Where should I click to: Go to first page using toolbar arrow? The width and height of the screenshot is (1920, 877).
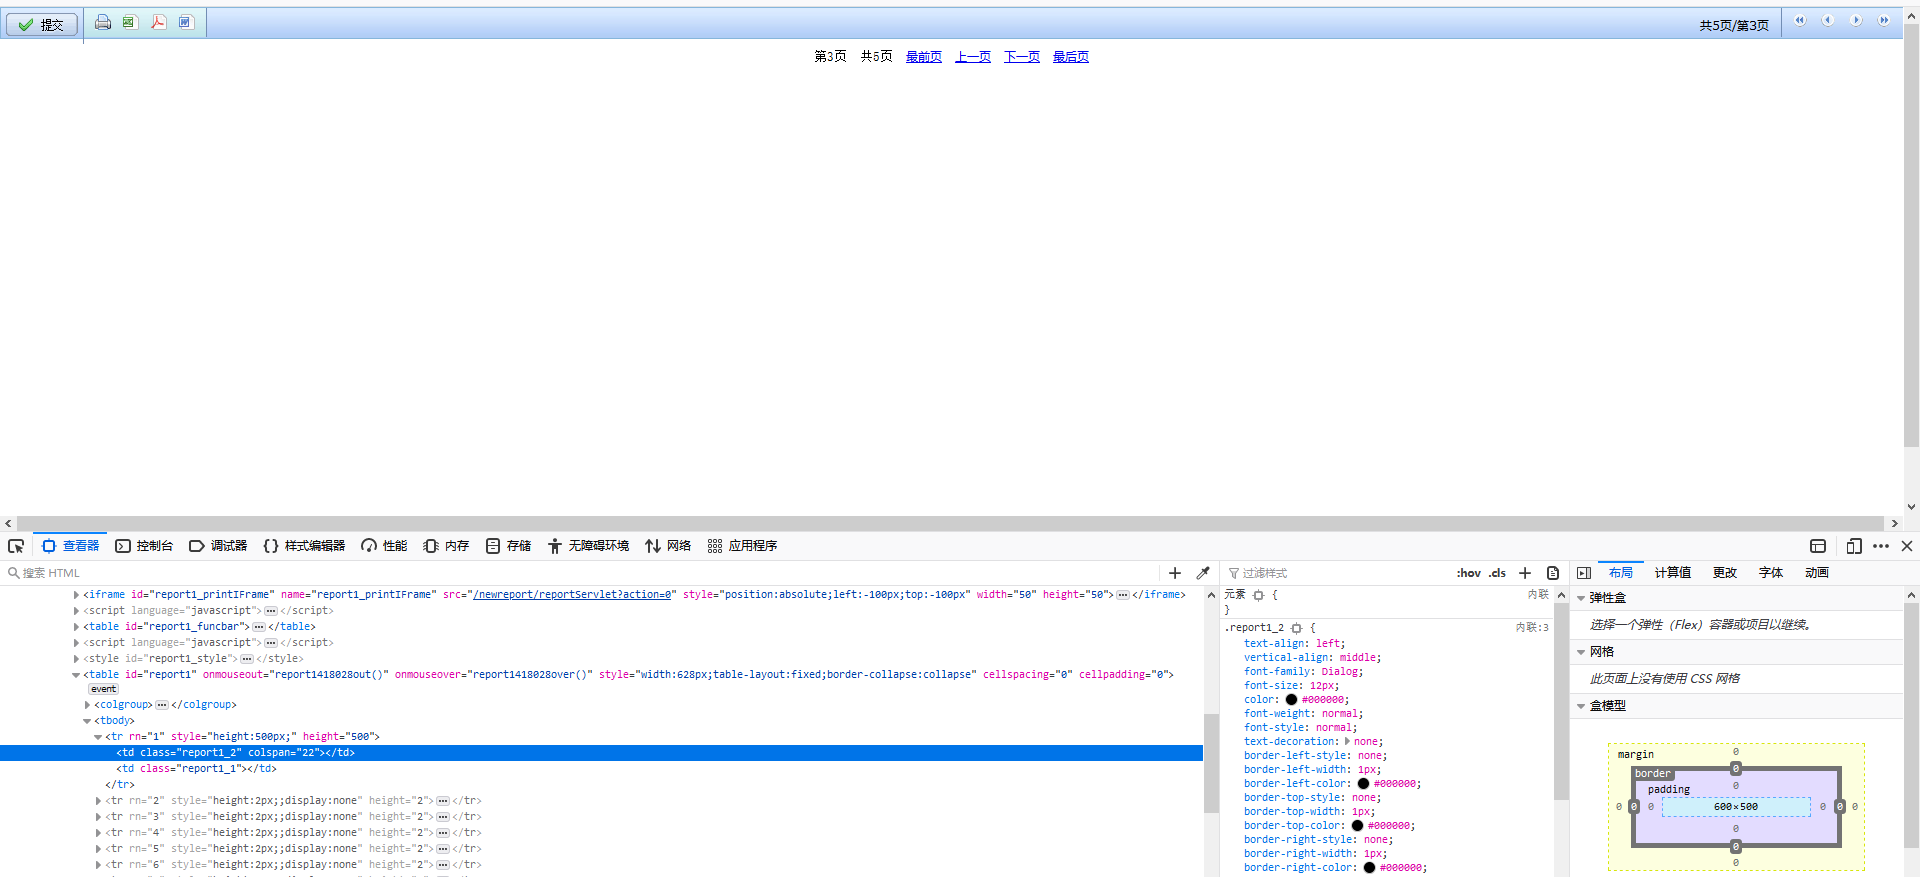click(1800, 20)
